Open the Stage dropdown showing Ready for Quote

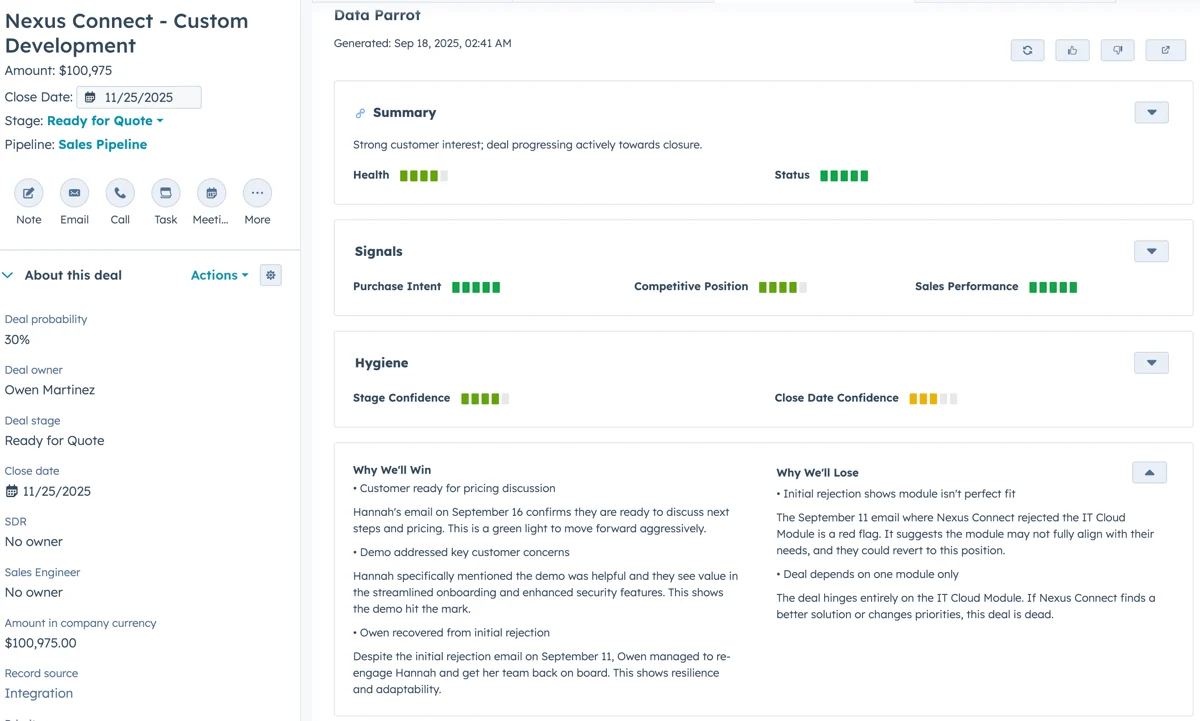pos(105,120)
